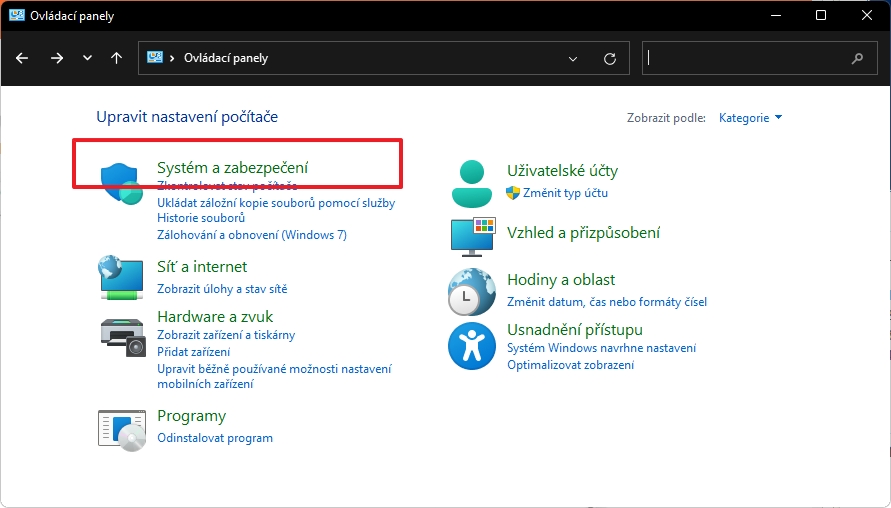The height and width of the screenshot is (508, 891).
Task: Click Změnit typ účtu link
Action: (x=565, y=193)
